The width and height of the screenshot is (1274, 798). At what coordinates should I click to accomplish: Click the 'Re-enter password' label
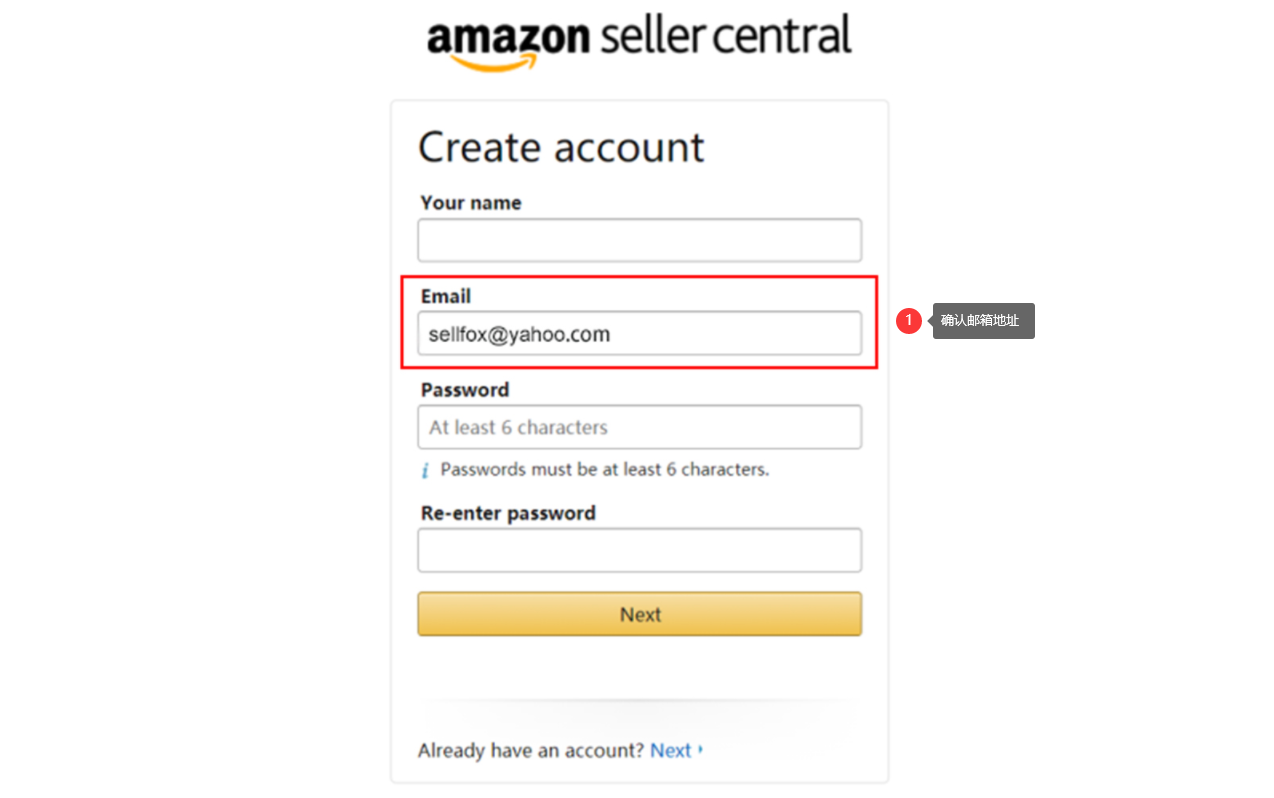pyautogui.click(x=508, y=513)
